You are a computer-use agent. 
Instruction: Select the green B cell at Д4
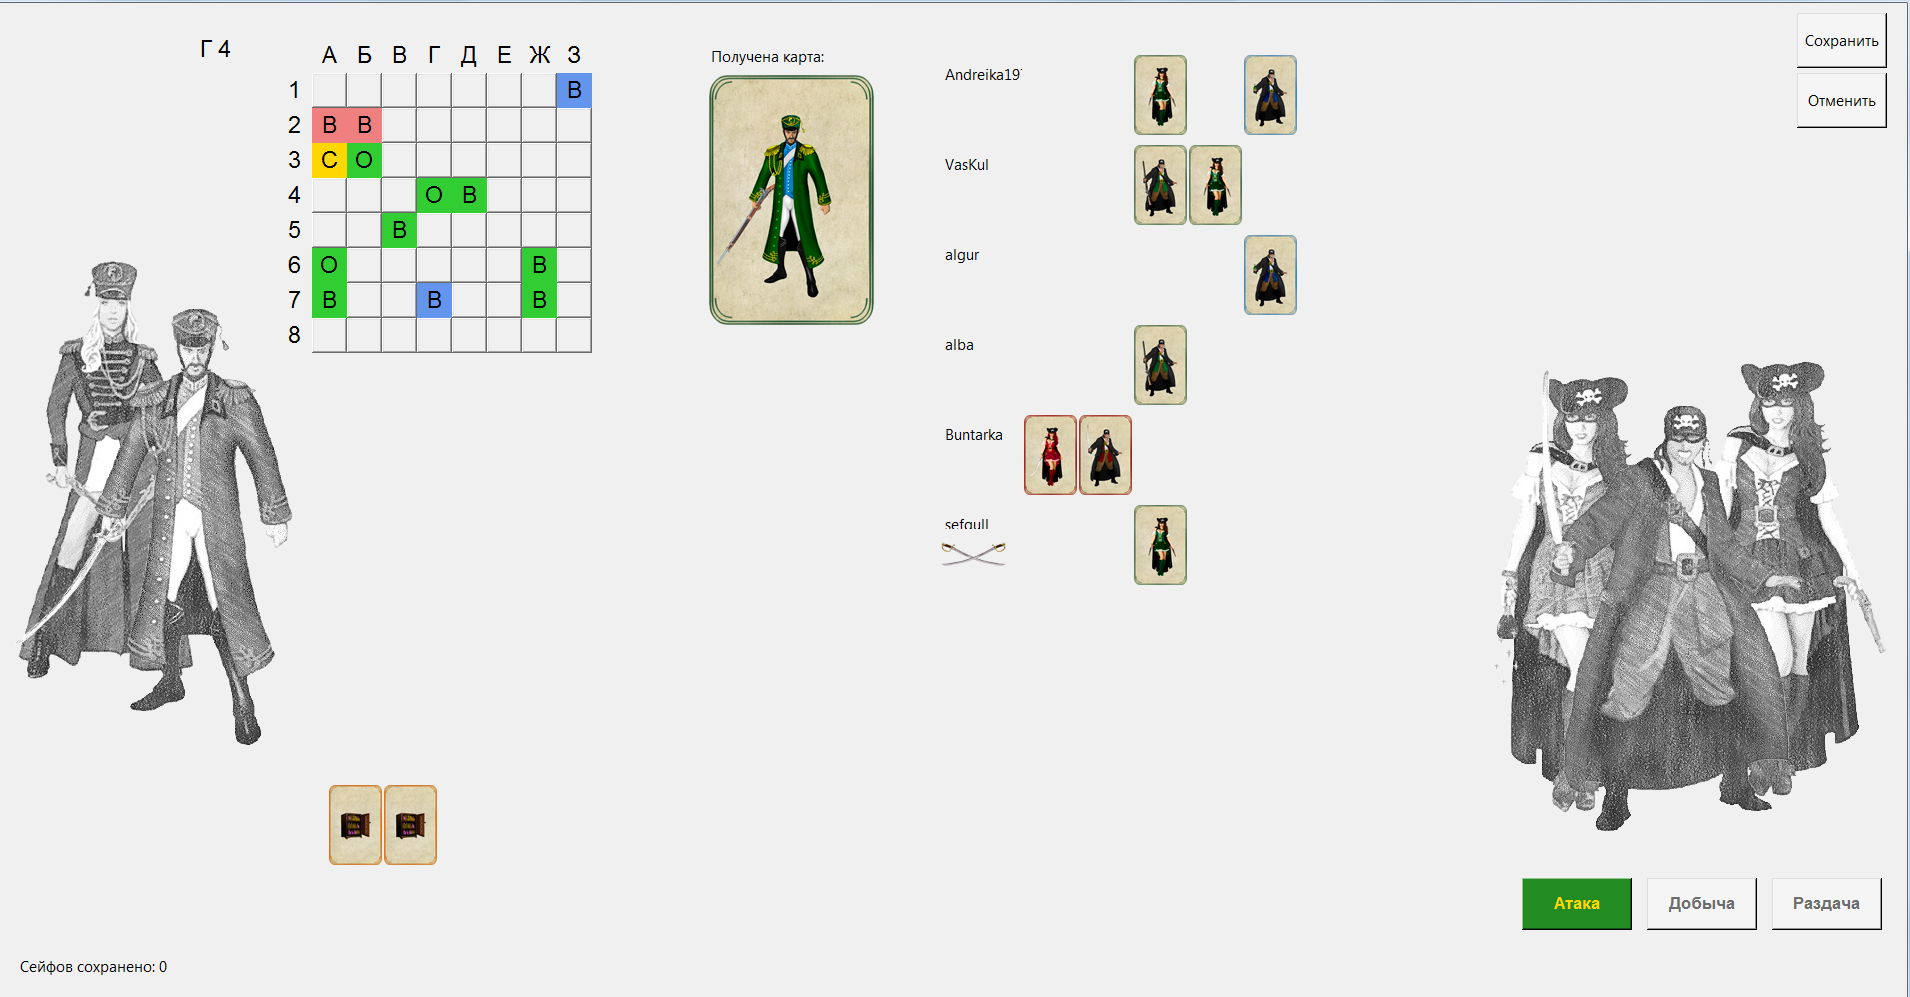point(469,195)
